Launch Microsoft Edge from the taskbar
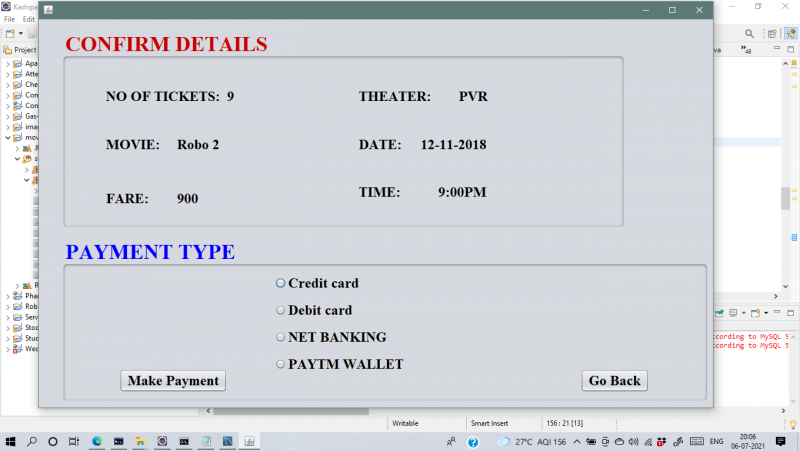Viewport: 800px width, 451px height. pyautogui.click(x=96, y=442)
